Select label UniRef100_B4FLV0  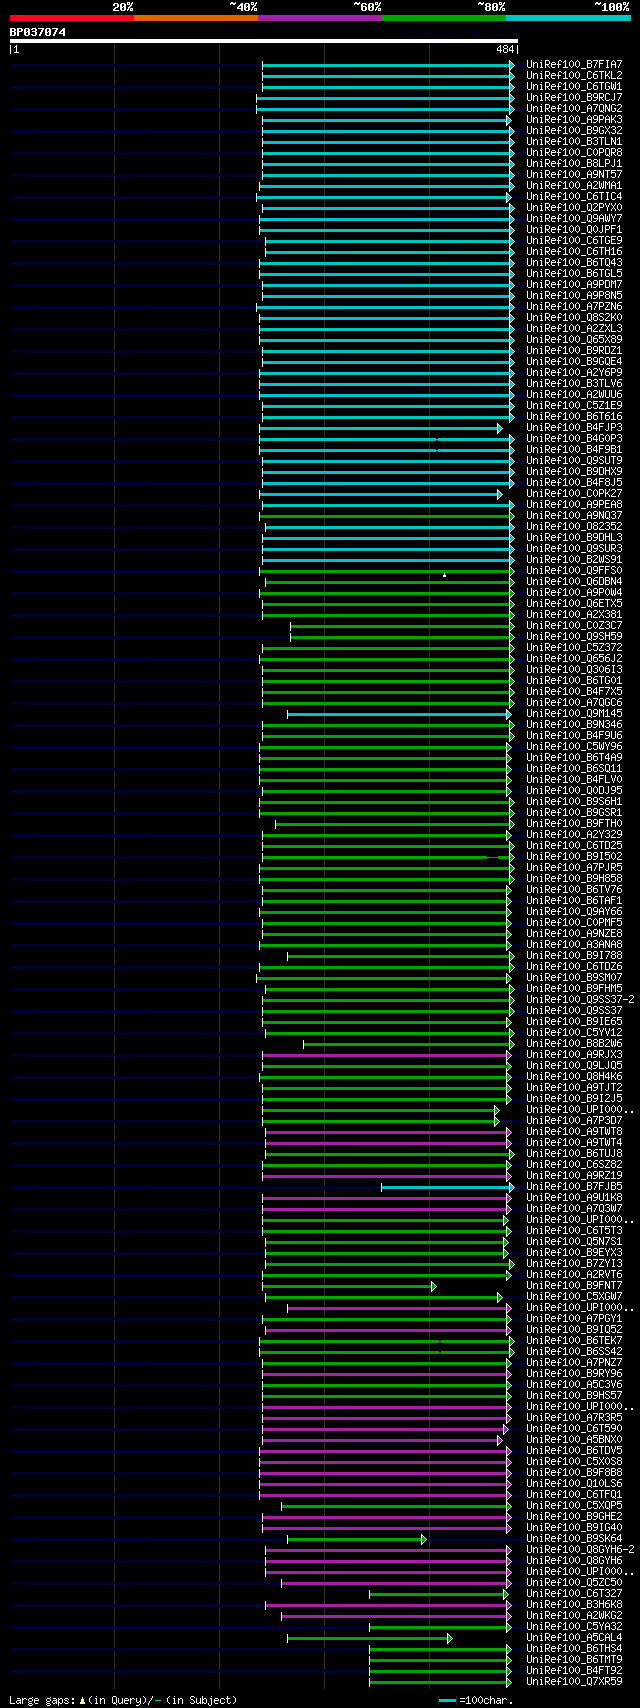pos(574,780)
